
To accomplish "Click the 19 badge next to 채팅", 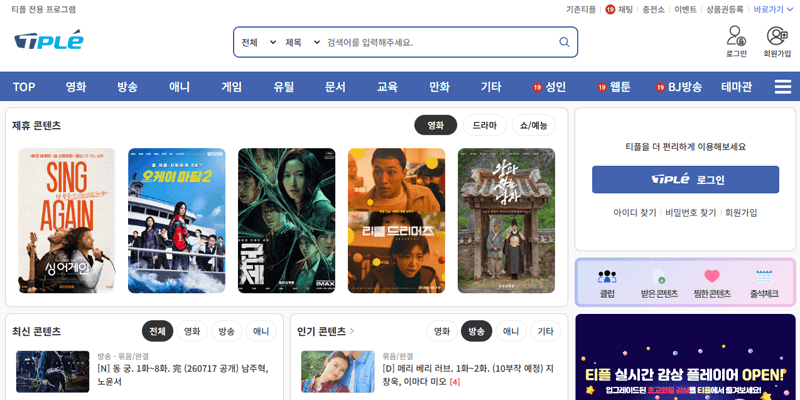I will [x=610, y=9].
